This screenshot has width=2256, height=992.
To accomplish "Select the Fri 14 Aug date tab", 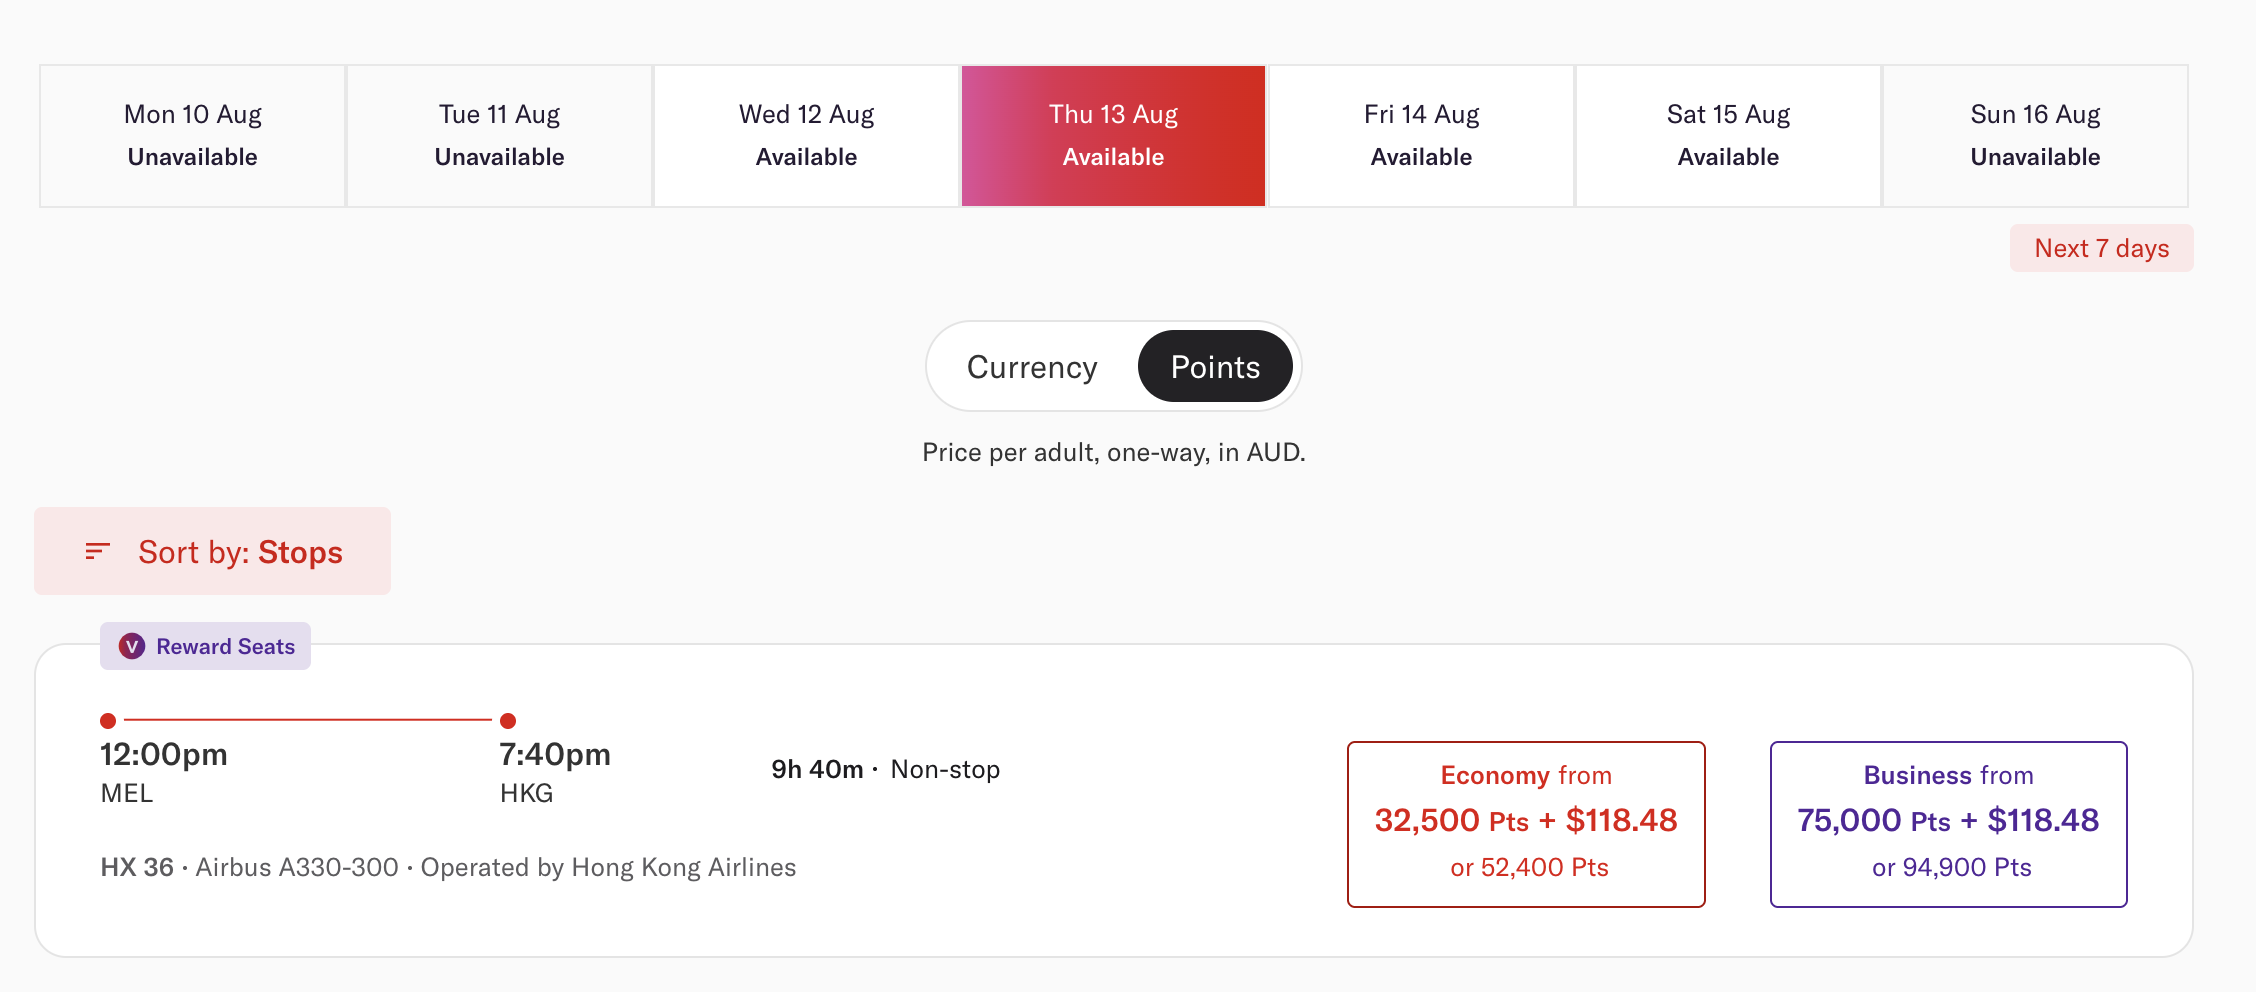I will pyautogui.click(x=1421, y=136).
